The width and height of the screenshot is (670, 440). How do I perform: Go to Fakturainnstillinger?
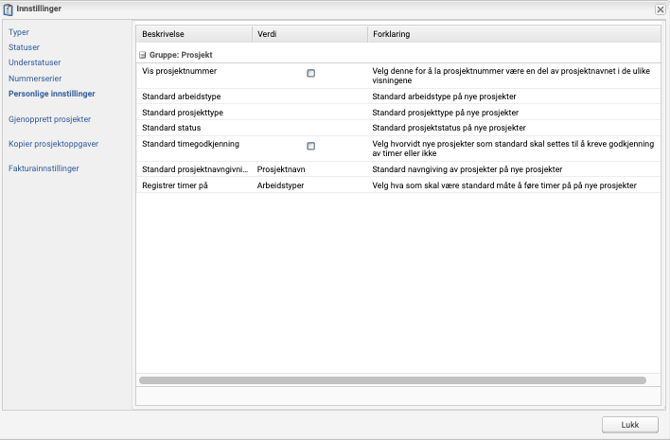tap(43, 168)
